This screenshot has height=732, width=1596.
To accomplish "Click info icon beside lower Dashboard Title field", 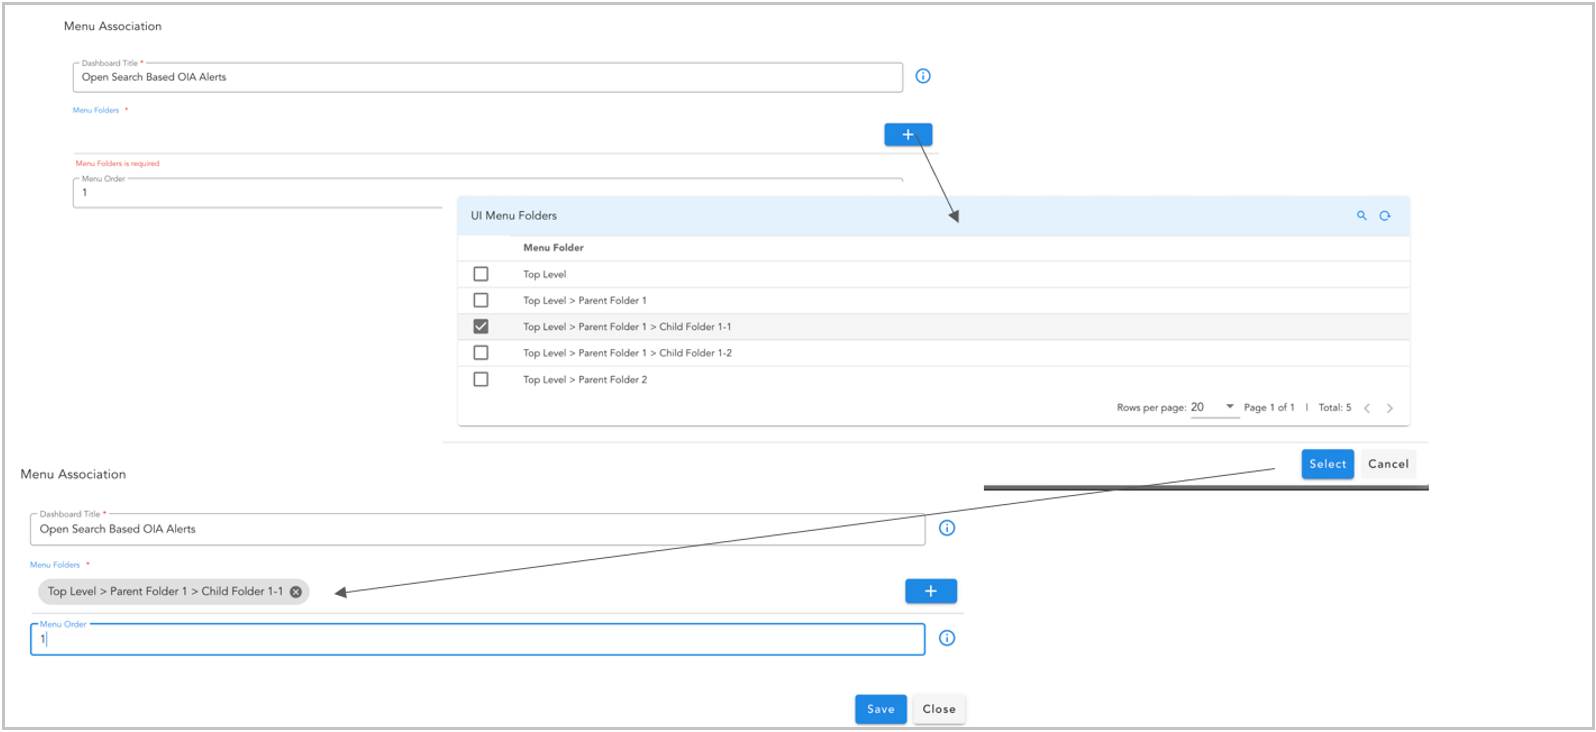I will click(x=947, y=528).
